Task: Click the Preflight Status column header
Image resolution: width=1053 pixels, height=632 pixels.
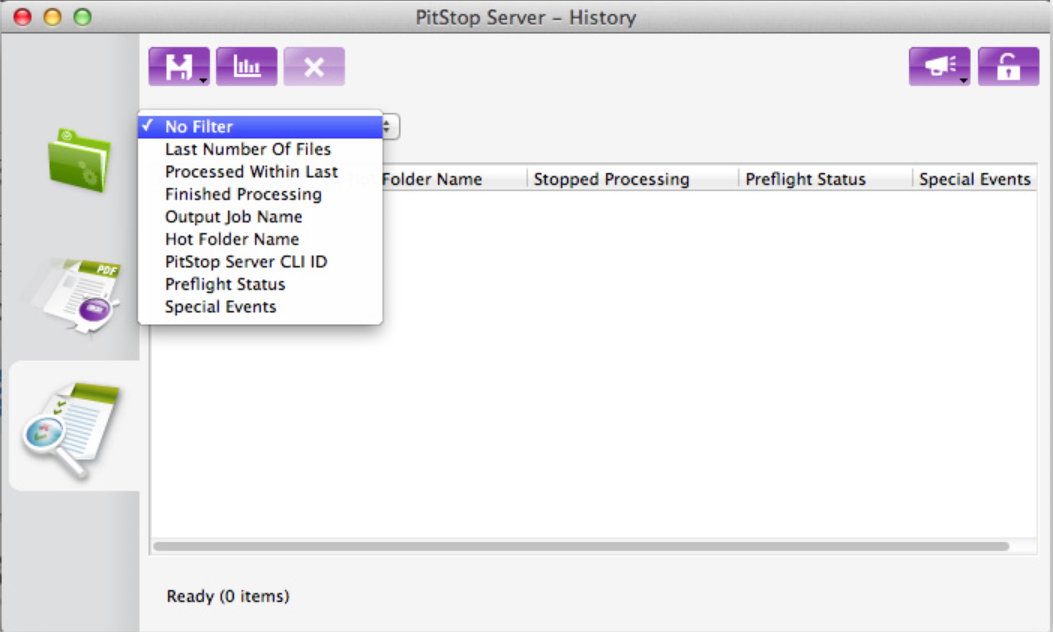Action: tap(805, 180)
